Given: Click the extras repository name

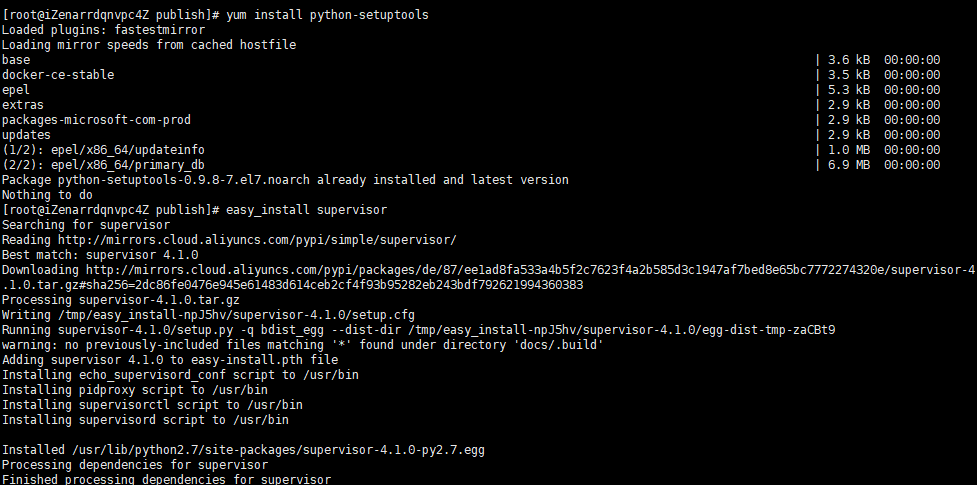Looking at the screenshot, I should point(23,105).
